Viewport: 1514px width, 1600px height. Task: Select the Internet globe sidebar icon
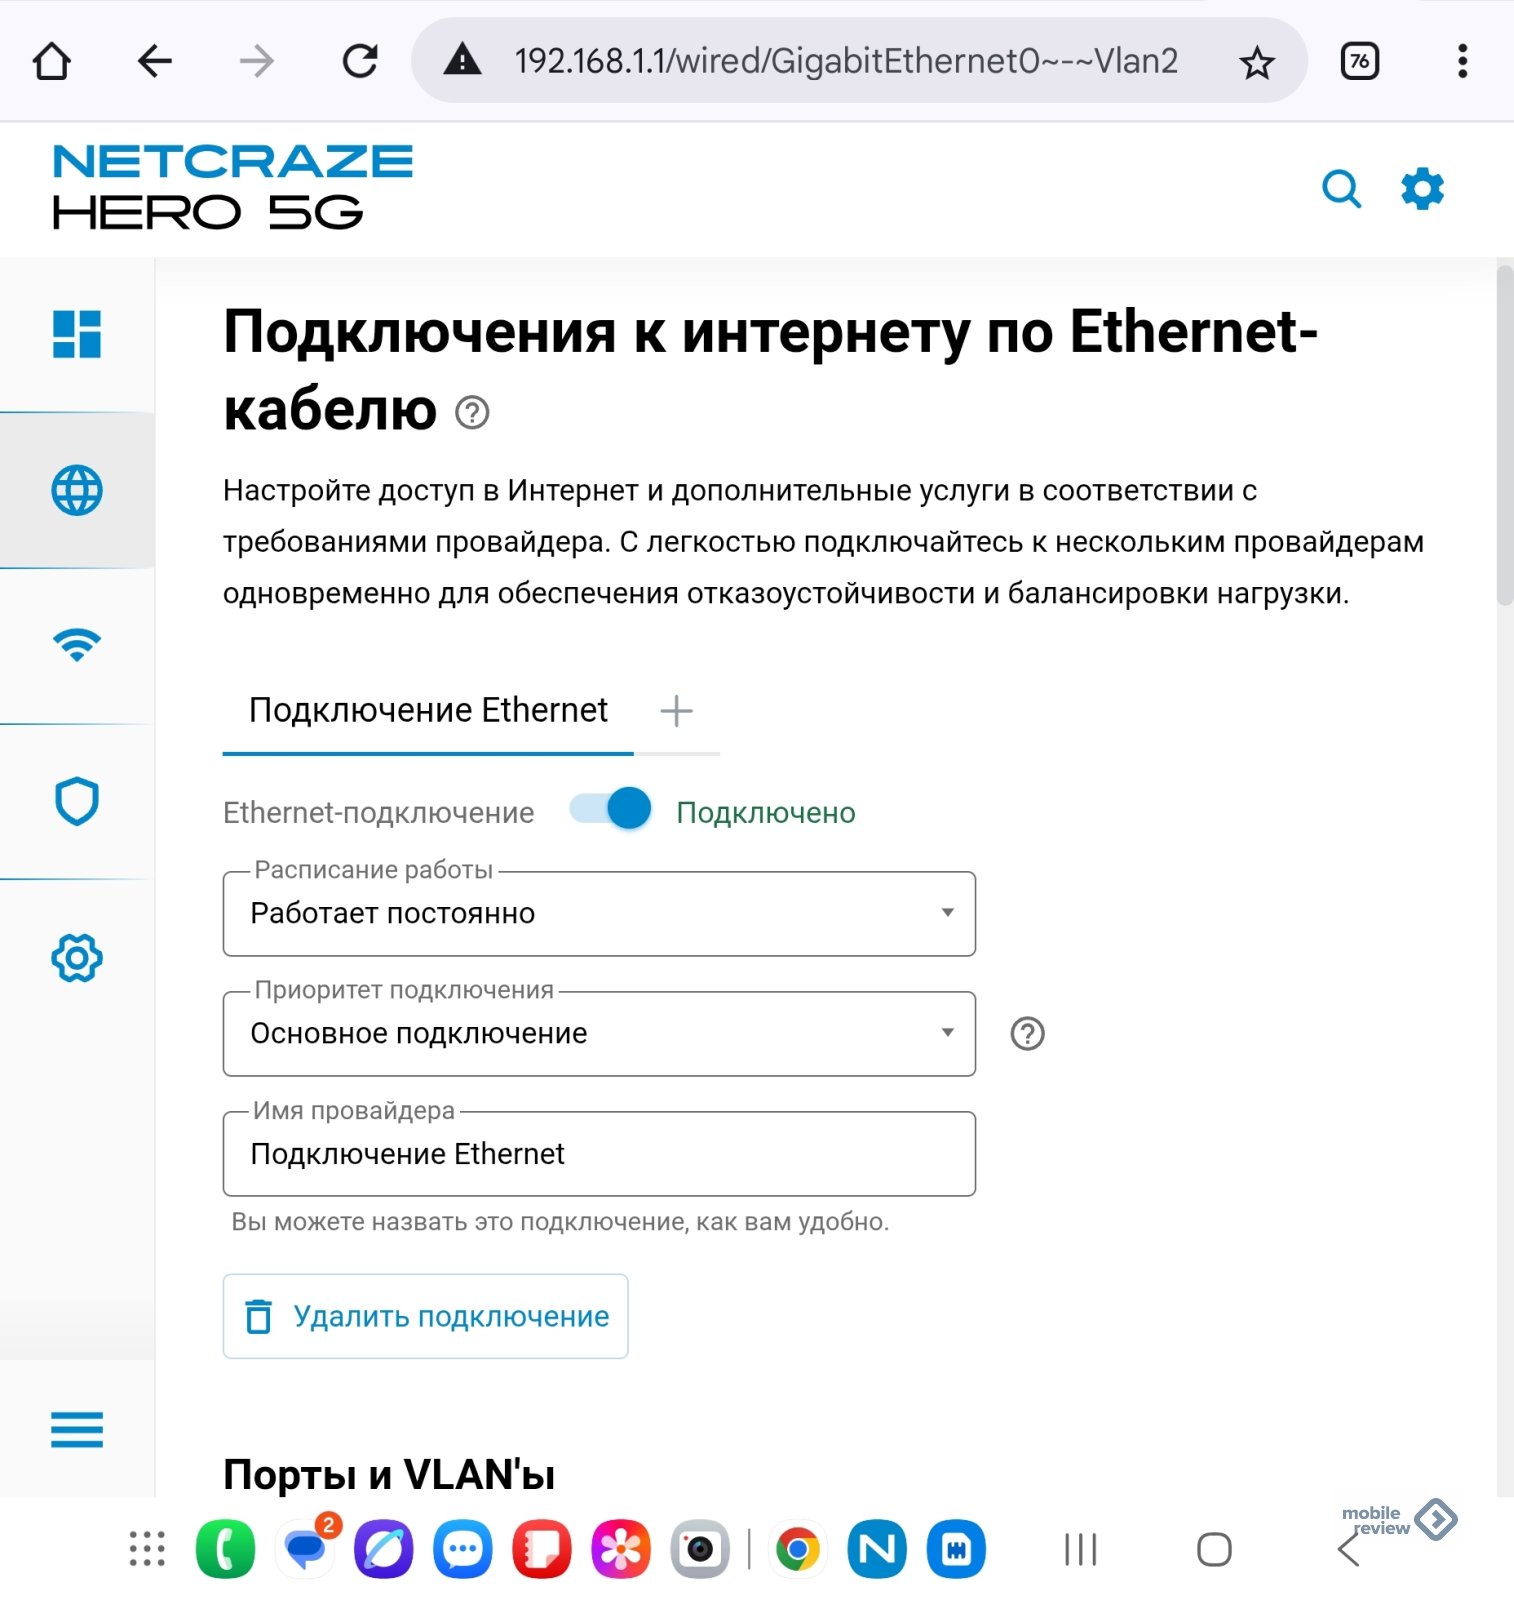[x=77, y=490]
